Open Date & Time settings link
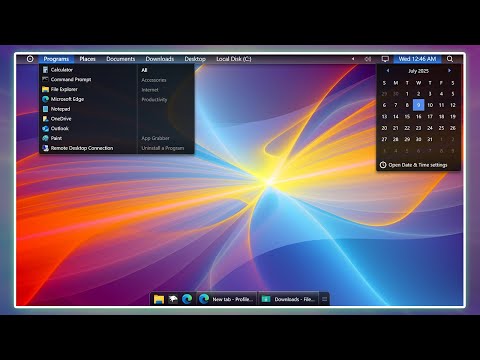This screenshot has height=360, width=480. coord(418,165)
